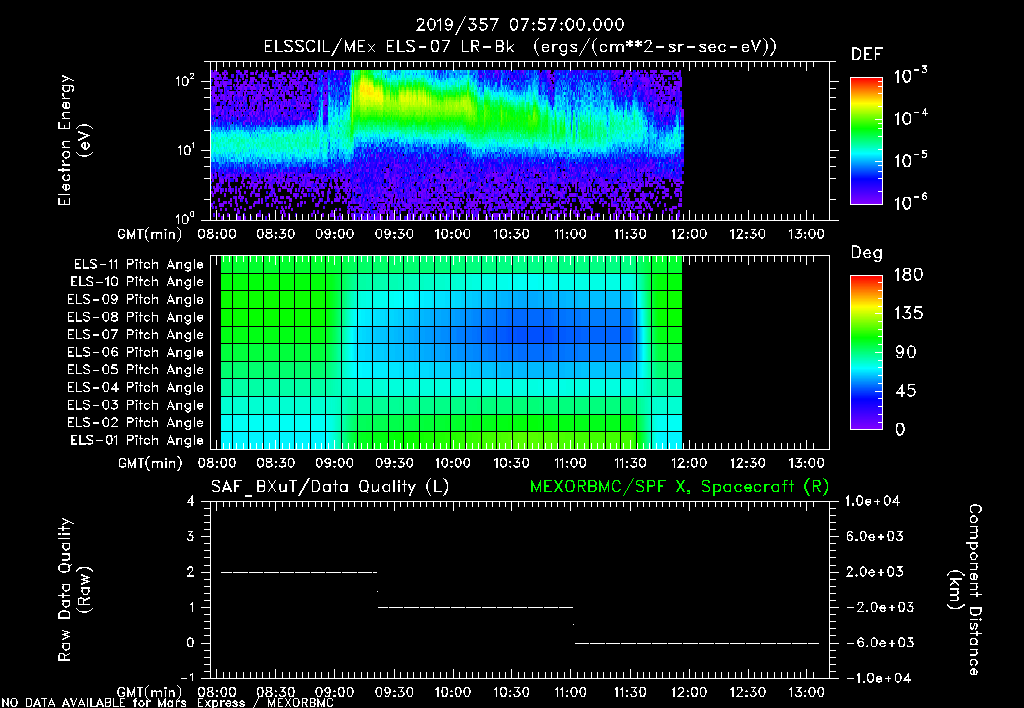Click the green 'MEXORBMC/SPF X, Spacecraft (R)' title
Viewport: 1024px width, 708px height.
pos(679,487)
